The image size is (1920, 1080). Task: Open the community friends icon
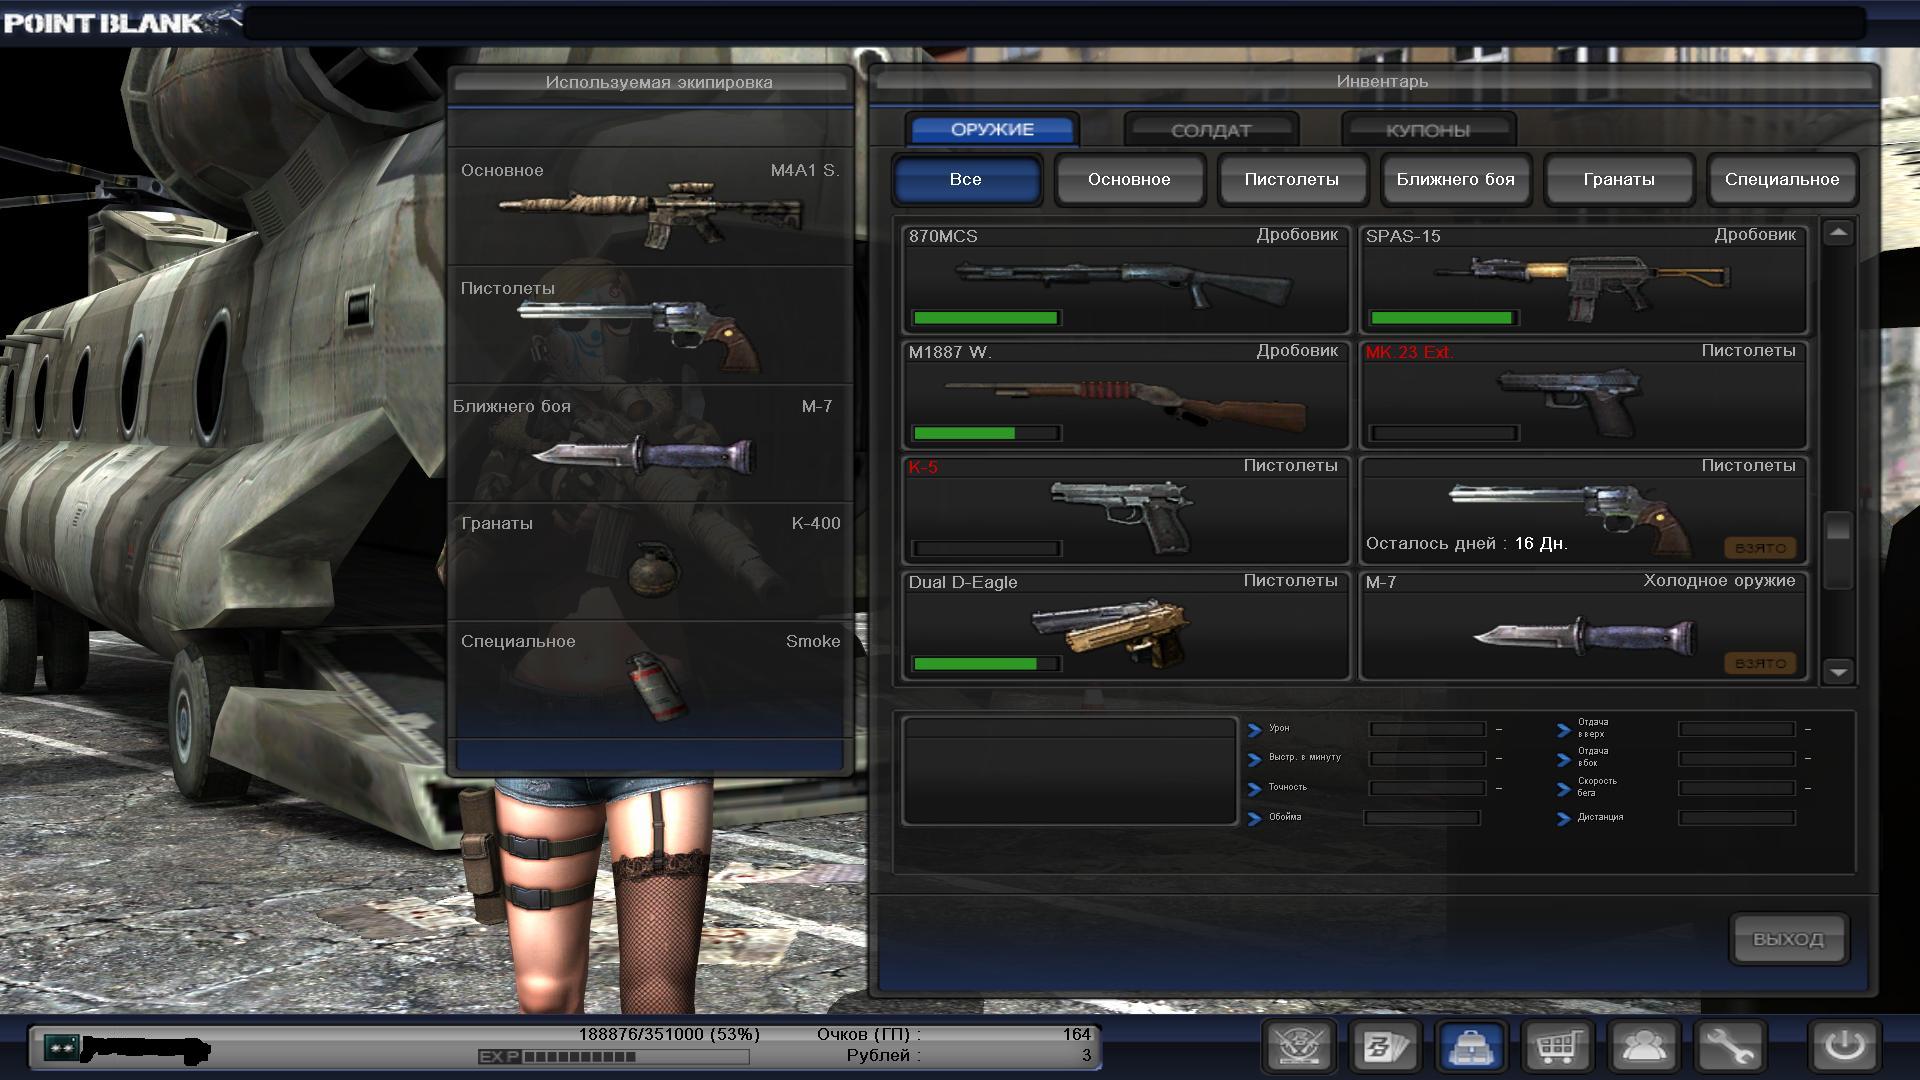click(x=1643, y=1047)
